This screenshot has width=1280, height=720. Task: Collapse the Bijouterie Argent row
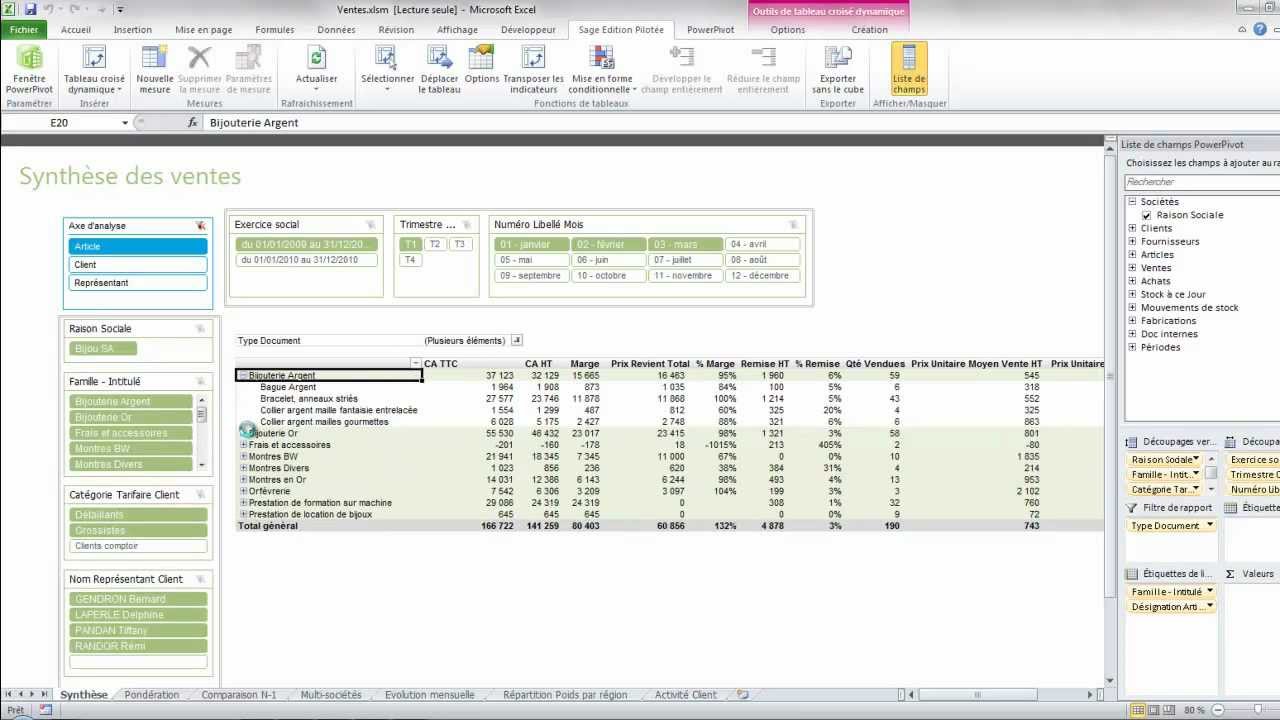coord(243,376)
